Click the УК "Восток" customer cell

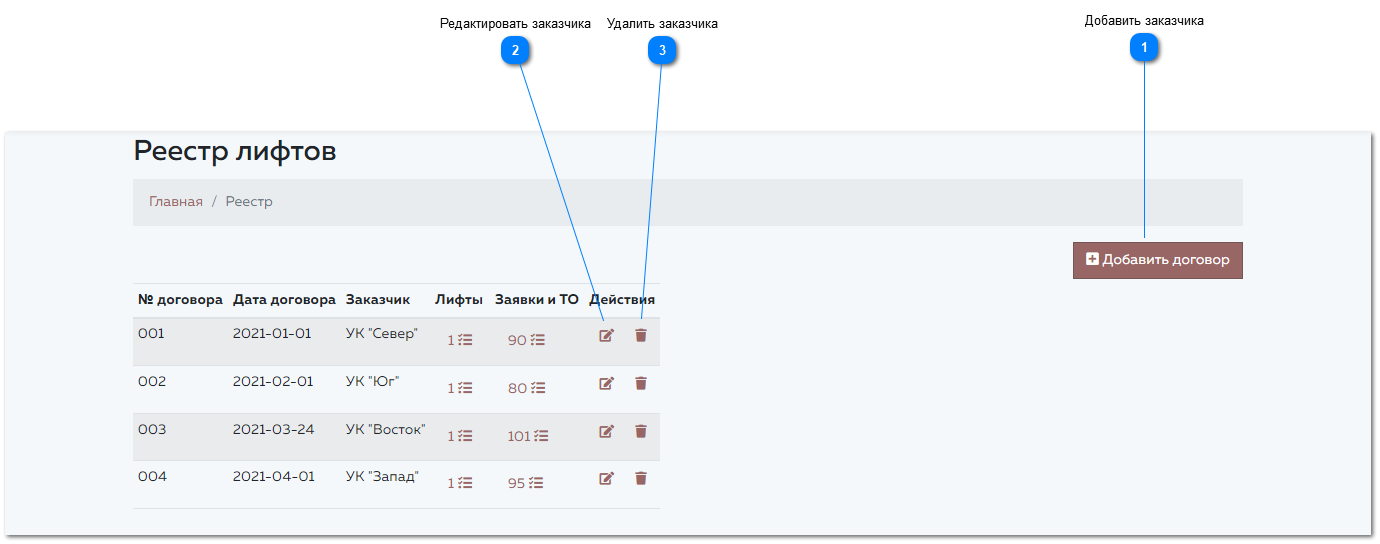[386, 430]
